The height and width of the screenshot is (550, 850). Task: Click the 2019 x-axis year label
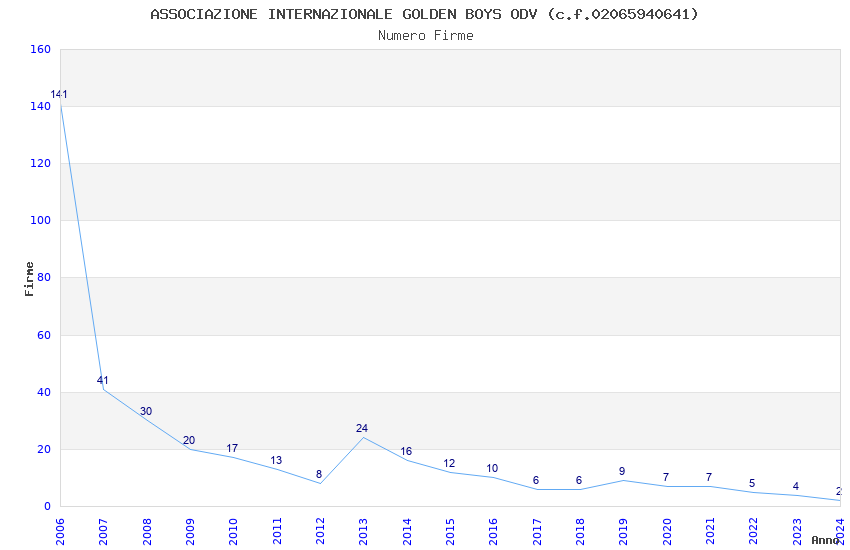[x=623, y=531]
